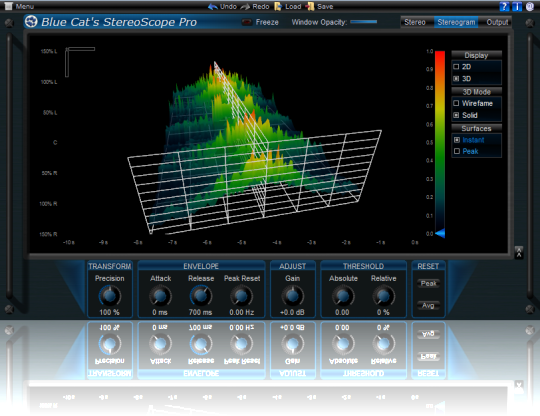Image resolution: width=540 pixels, height=416 pixels.
Task: Switch to the Stereogram tab
Action: pos(456,22)
